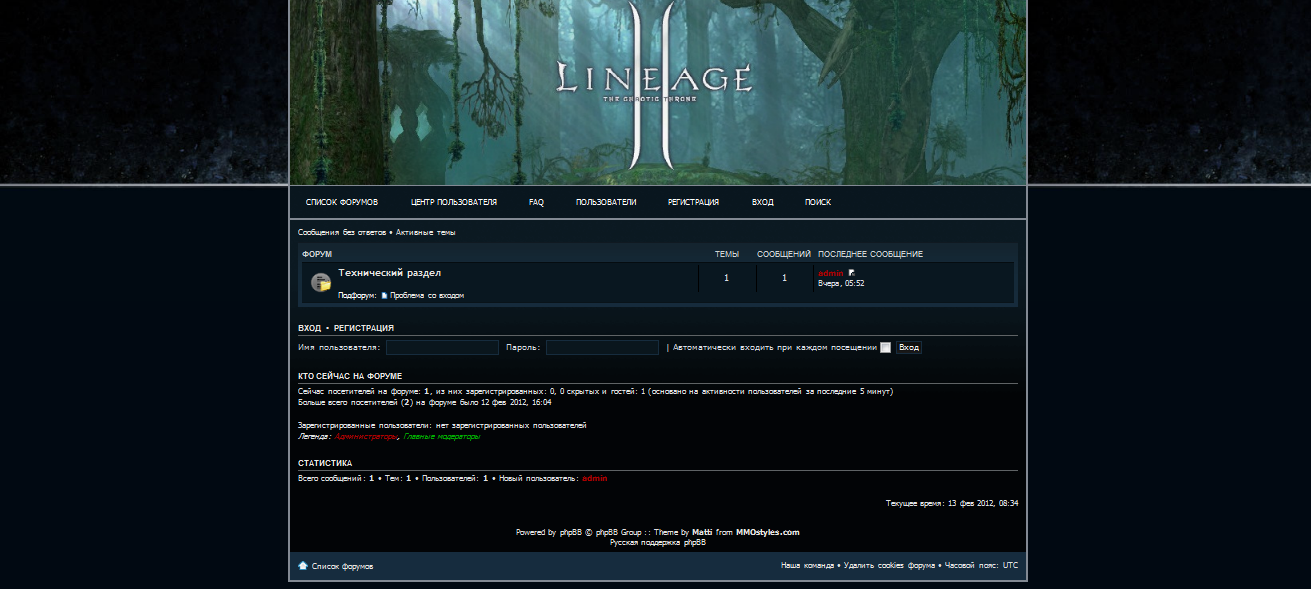Click the home icon beside Список форумов in footer
Viewport: 1311px width, 589px height.
click(303, 566)
